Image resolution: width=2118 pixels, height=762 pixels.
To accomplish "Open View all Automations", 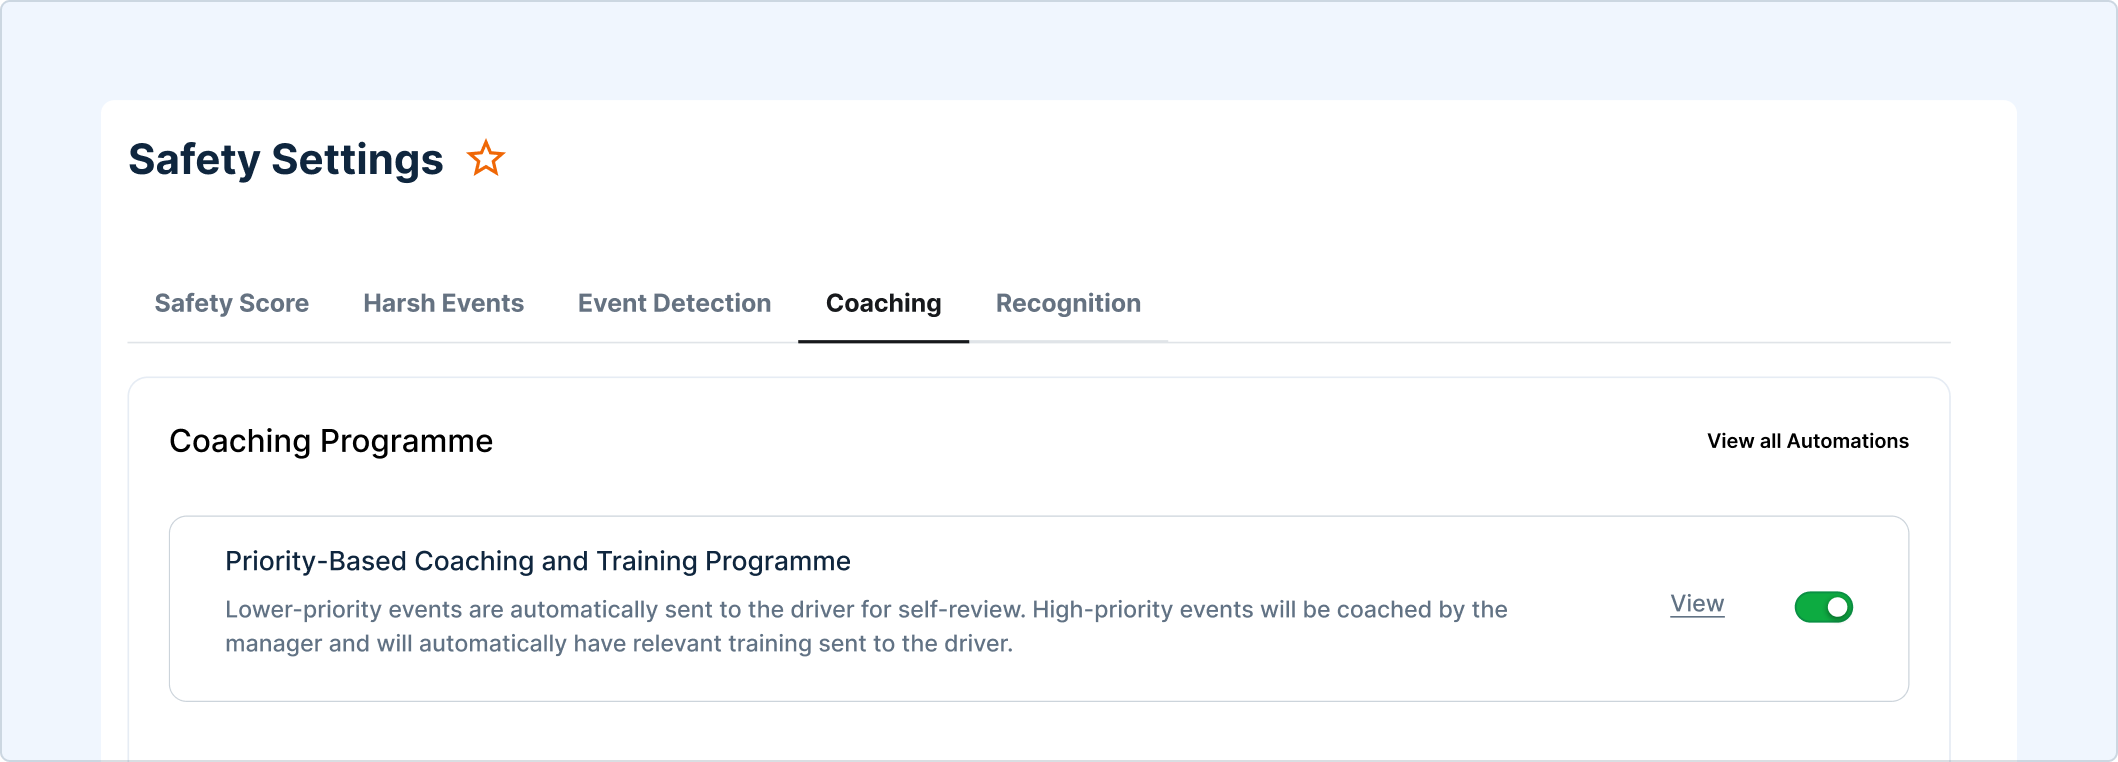I will pos(1806,440).
